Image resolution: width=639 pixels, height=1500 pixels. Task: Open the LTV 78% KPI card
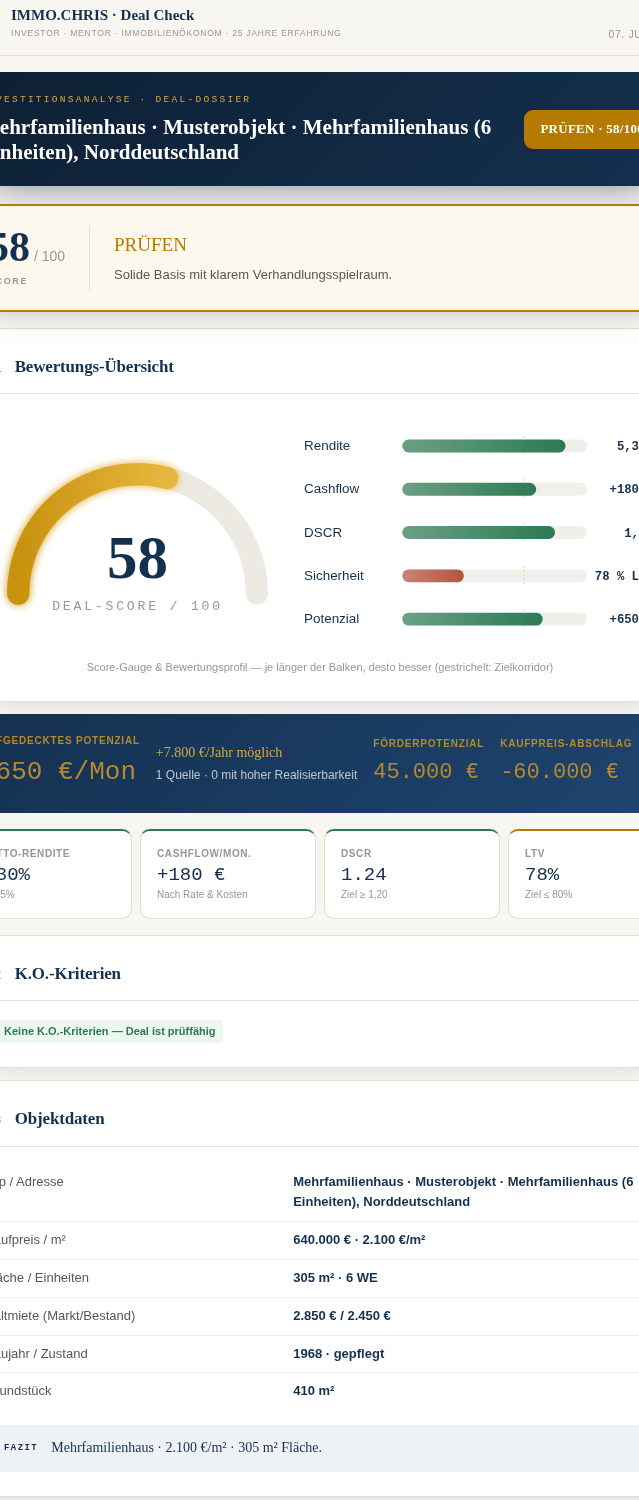click(574, 874)
